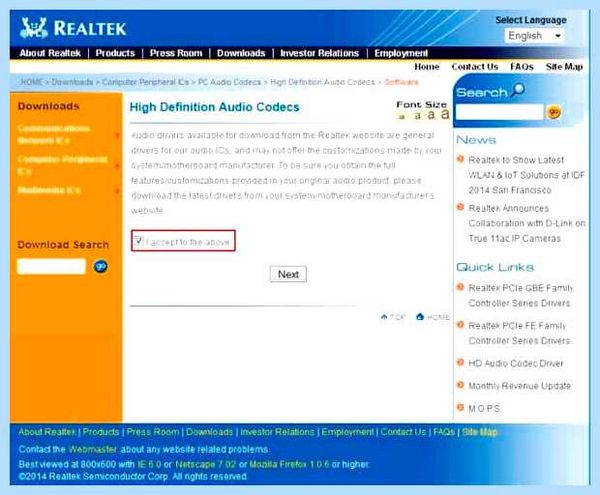Open M.O.P.S quick link
This screenshot has height=495, width=600.
(x=484, y=408)
